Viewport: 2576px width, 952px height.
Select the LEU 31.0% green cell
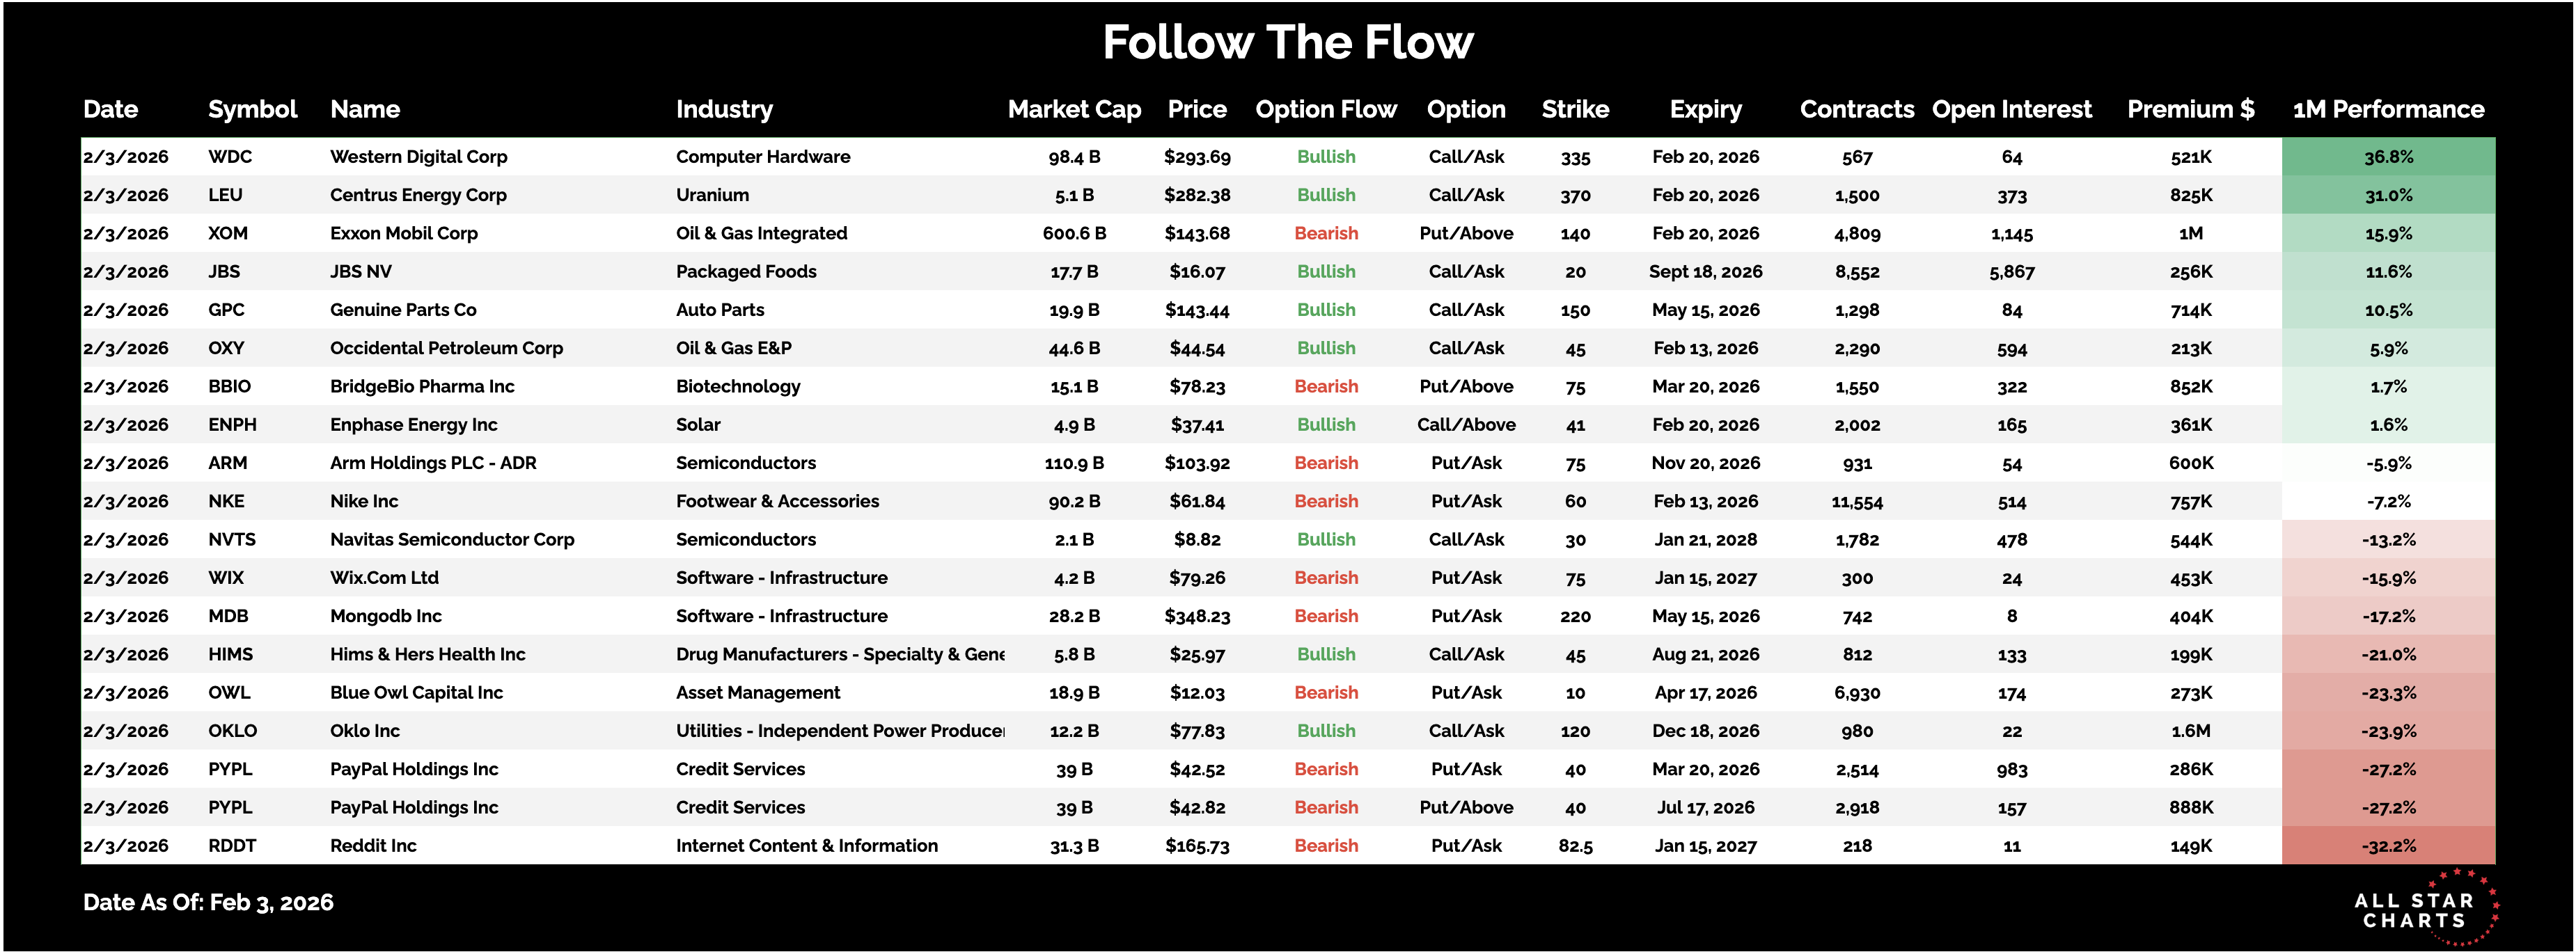coord(2388,195)
